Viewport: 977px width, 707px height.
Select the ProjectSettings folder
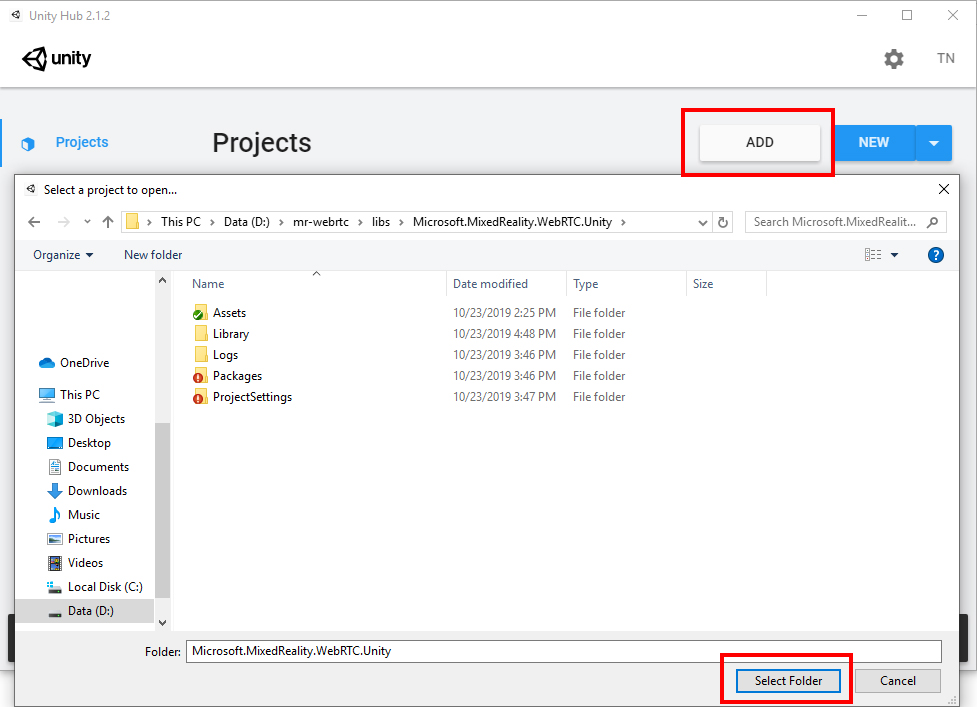coord(252,397)
